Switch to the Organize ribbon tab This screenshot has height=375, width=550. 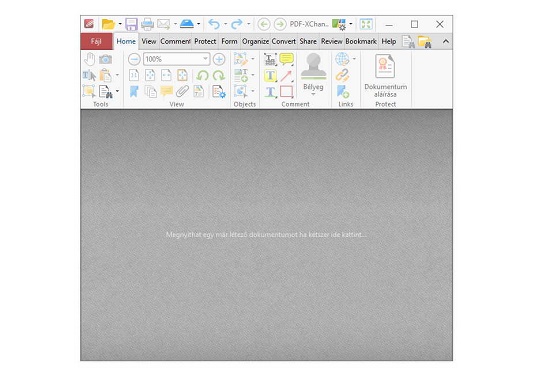tap(255, 41)
